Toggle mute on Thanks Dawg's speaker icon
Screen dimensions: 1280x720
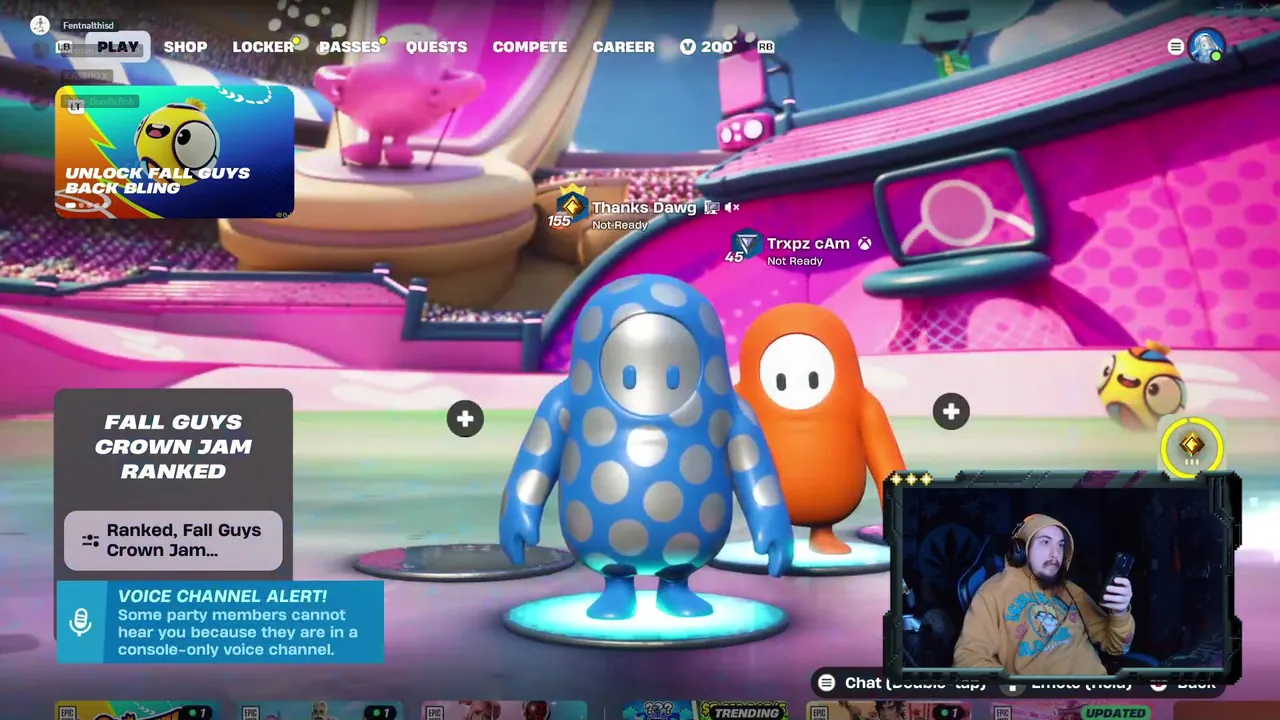click(731, 208)
